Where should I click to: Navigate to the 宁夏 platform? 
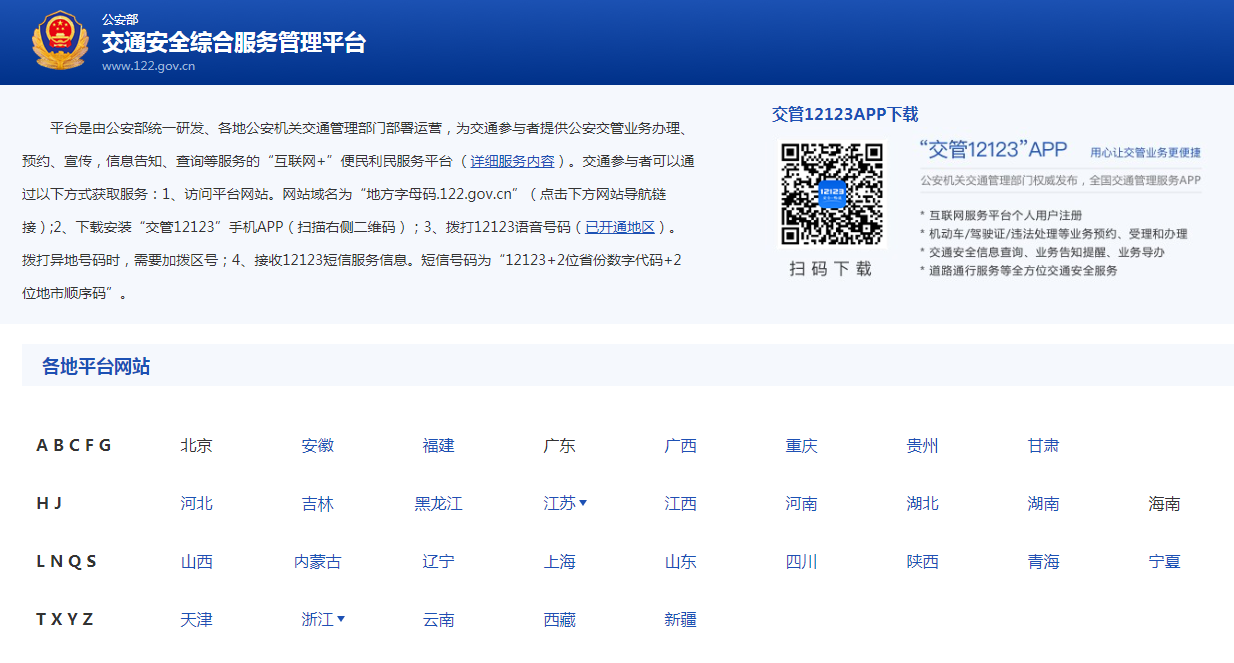1164,562
